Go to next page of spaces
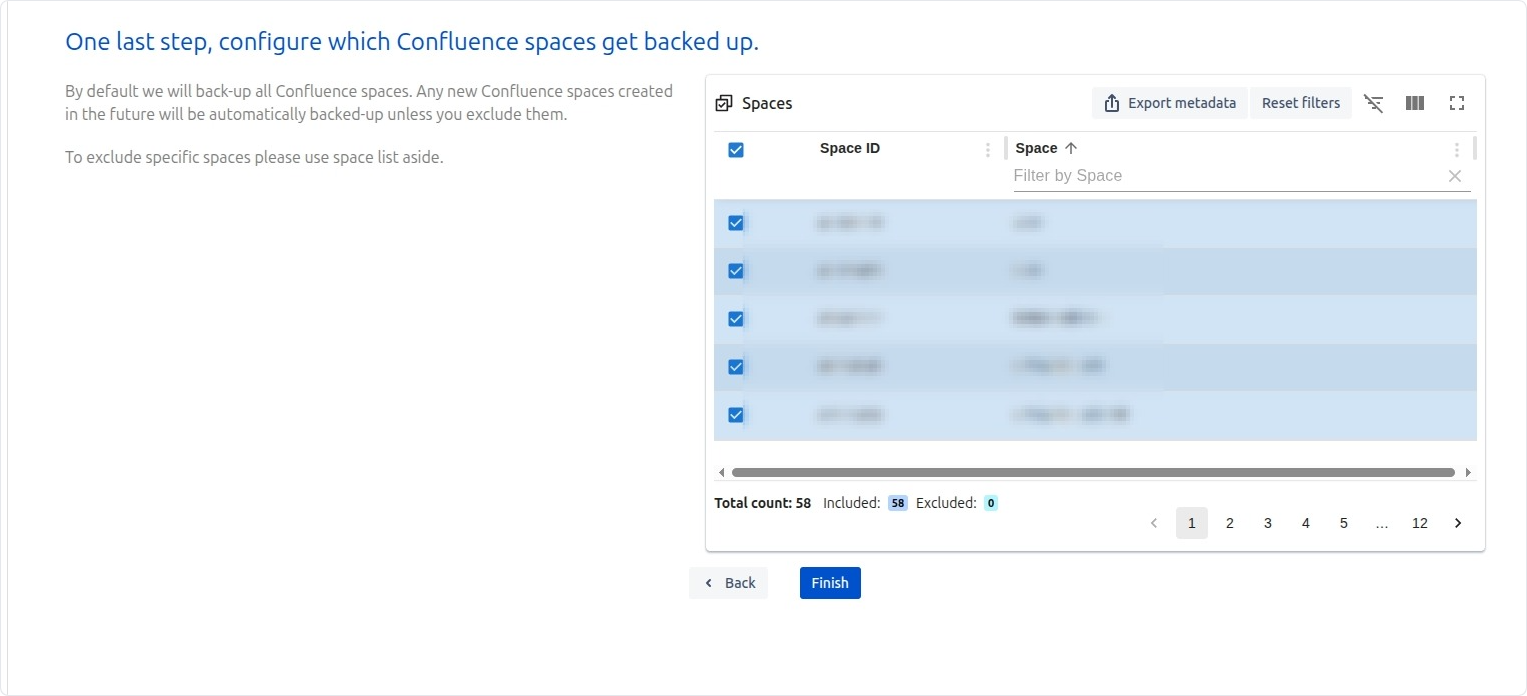1527x696 pixels. point(1457,523)
